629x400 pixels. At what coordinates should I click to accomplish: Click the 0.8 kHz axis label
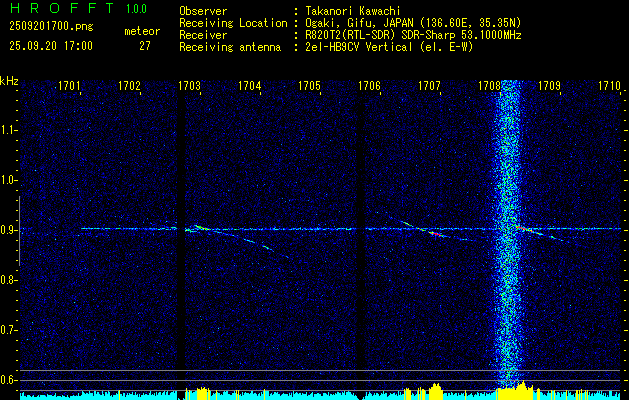[x=7, y=280]
